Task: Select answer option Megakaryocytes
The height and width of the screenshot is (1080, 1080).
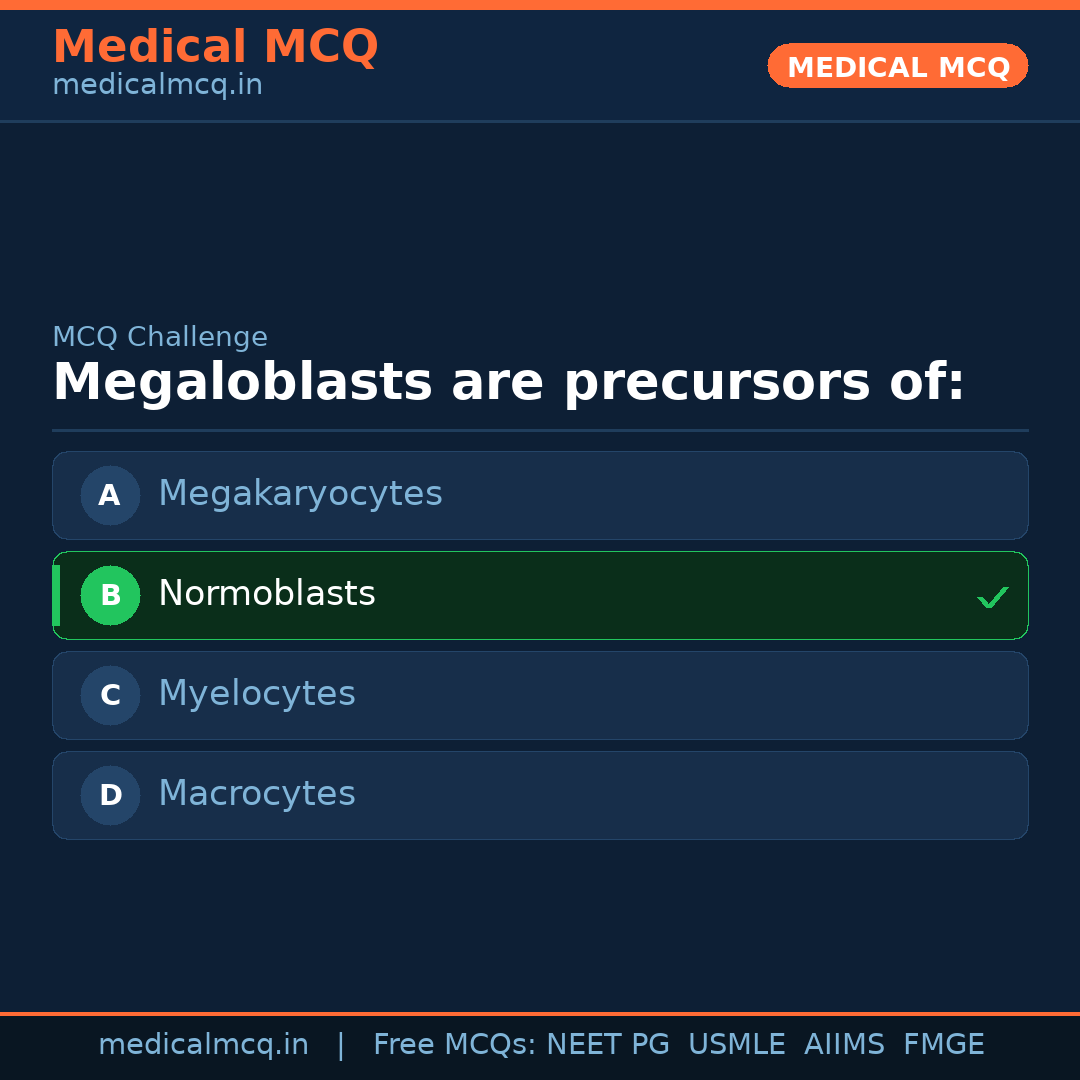Action: point(540,495)
